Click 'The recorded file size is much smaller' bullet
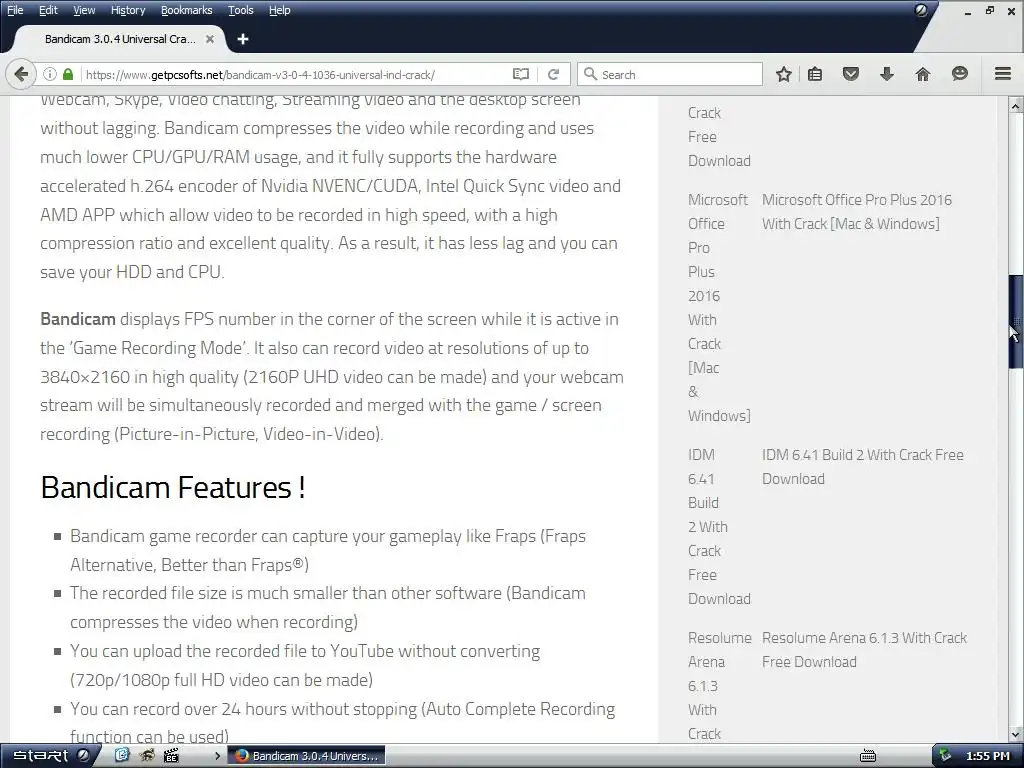This screenshot has height=768, width=1024. [327, 607]
